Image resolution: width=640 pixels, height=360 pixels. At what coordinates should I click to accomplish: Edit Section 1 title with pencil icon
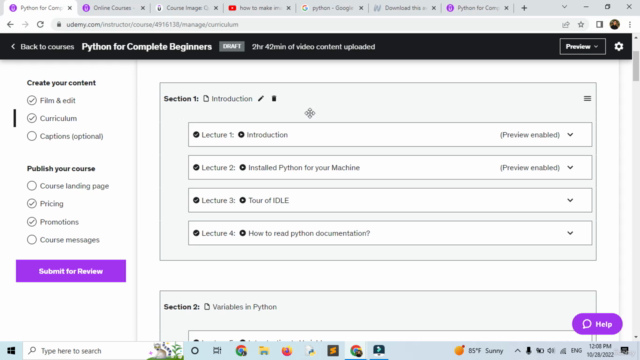pos(261,98)
